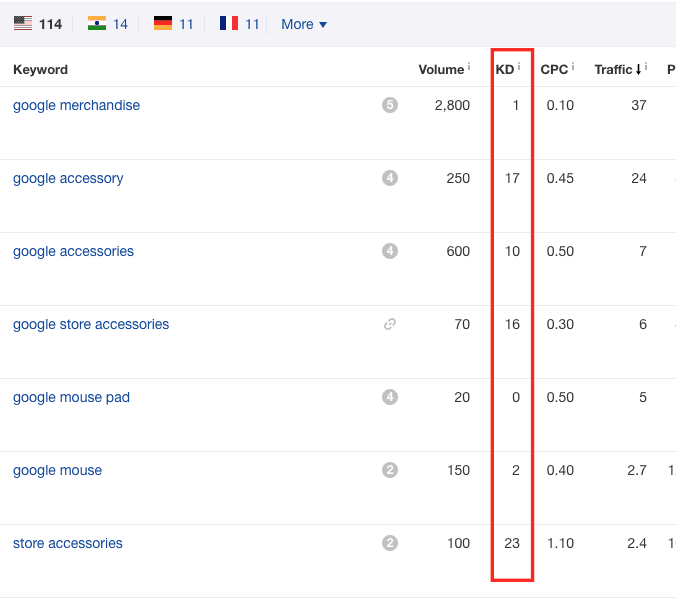Open the google accessories keyword link
The height and width of the screenshot is (603, 676).
click(x=73, y=251)
